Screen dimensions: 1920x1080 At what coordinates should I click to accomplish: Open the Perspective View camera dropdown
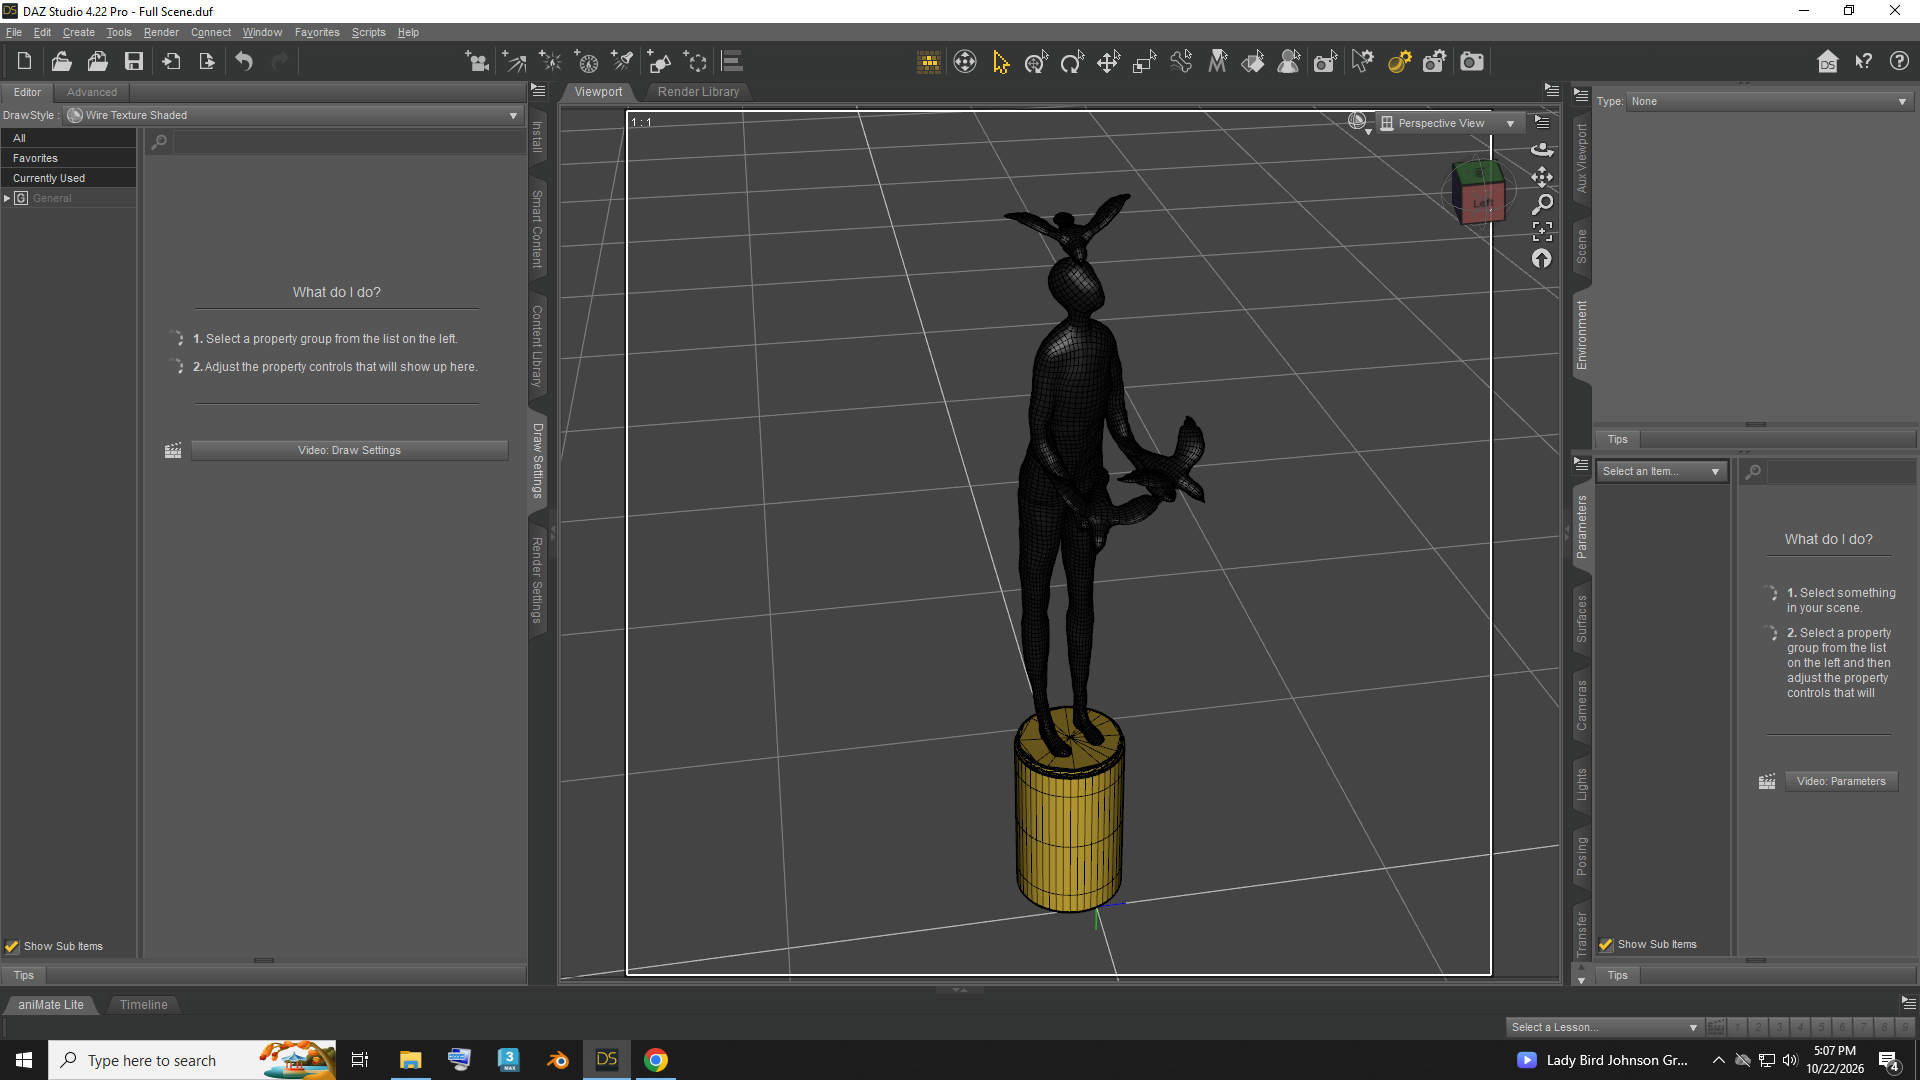[x=1449, y=123]
